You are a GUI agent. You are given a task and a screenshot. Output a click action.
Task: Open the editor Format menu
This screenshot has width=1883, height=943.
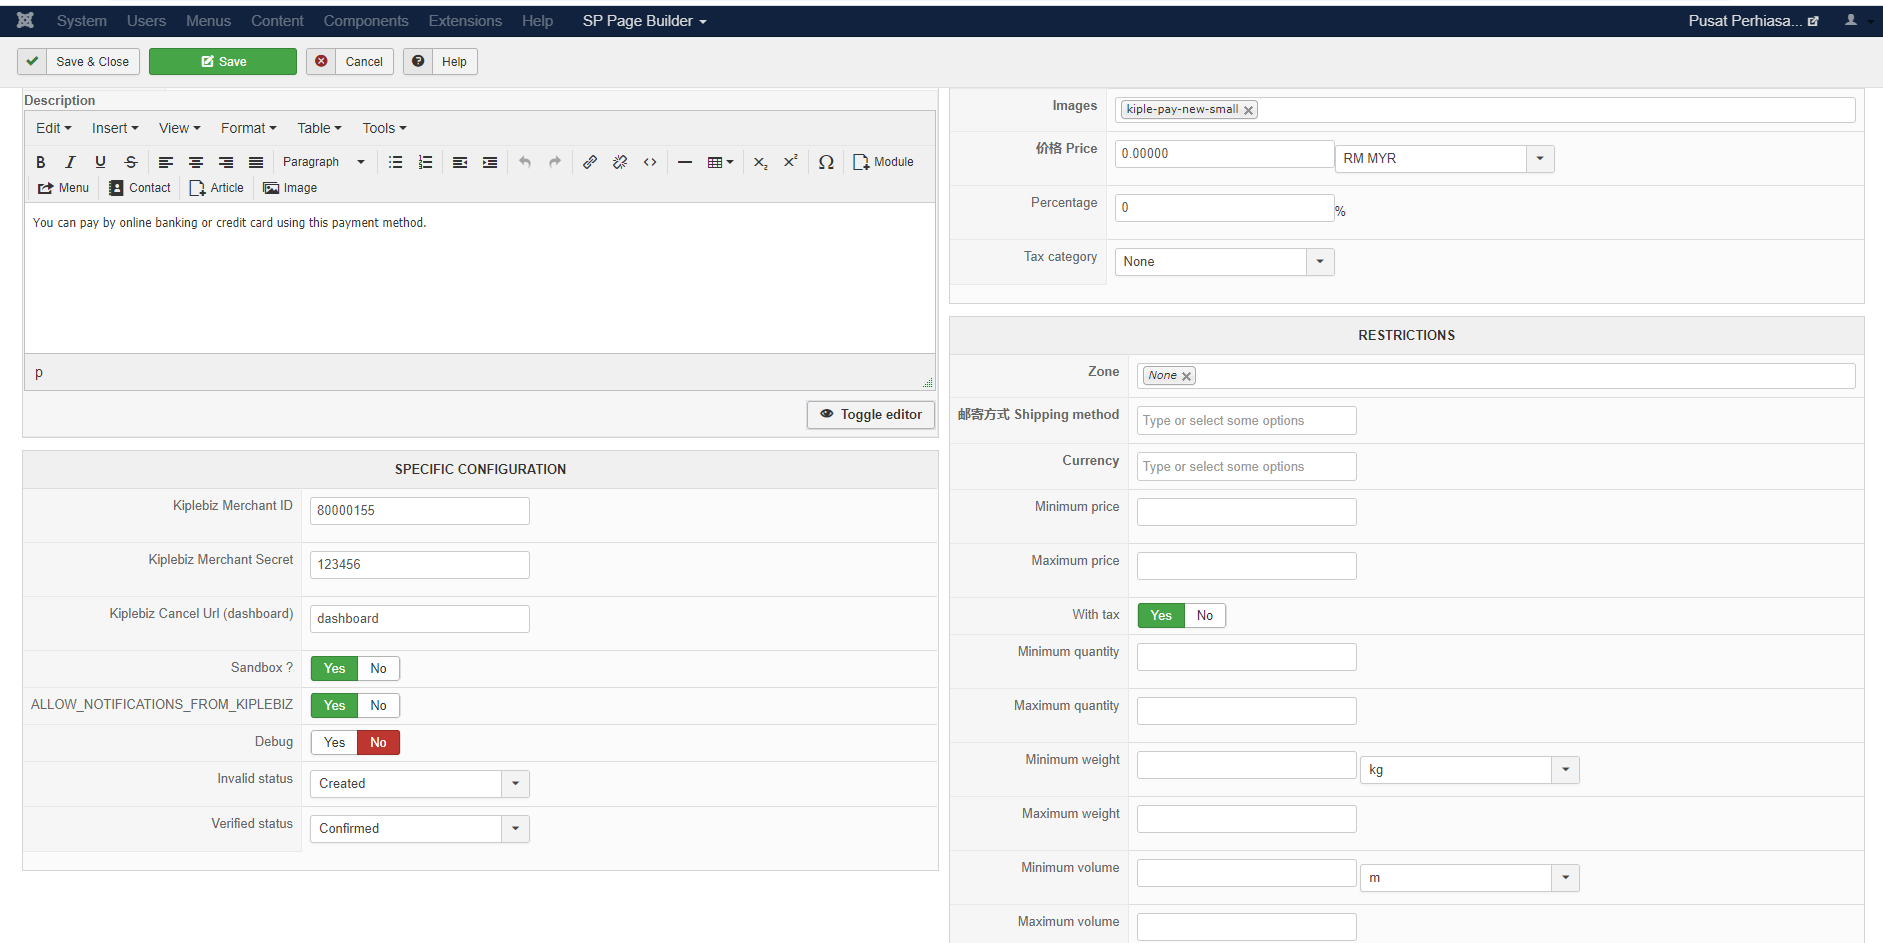[x=249, y=128]
